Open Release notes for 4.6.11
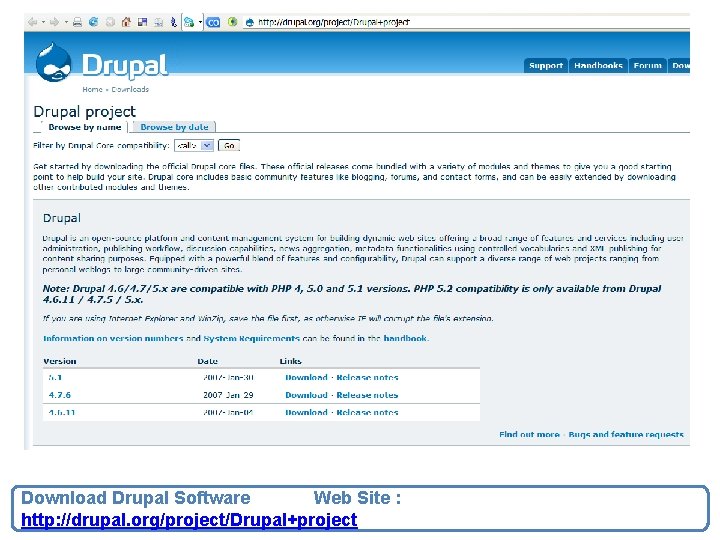The image size is (720, 540). [367, 412]
